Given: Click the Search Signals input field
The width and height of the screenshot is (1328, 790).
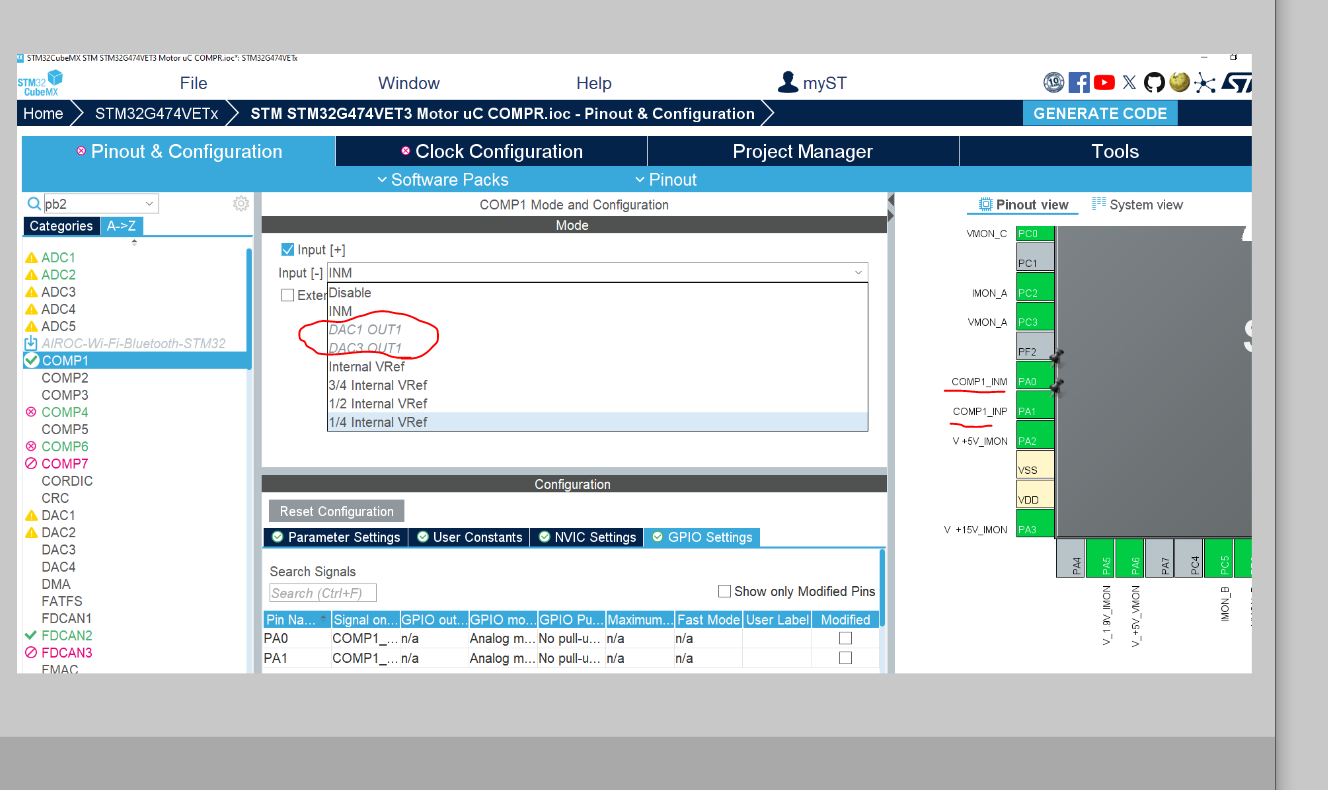Looking at the screenshot, I should click(322, 592).
